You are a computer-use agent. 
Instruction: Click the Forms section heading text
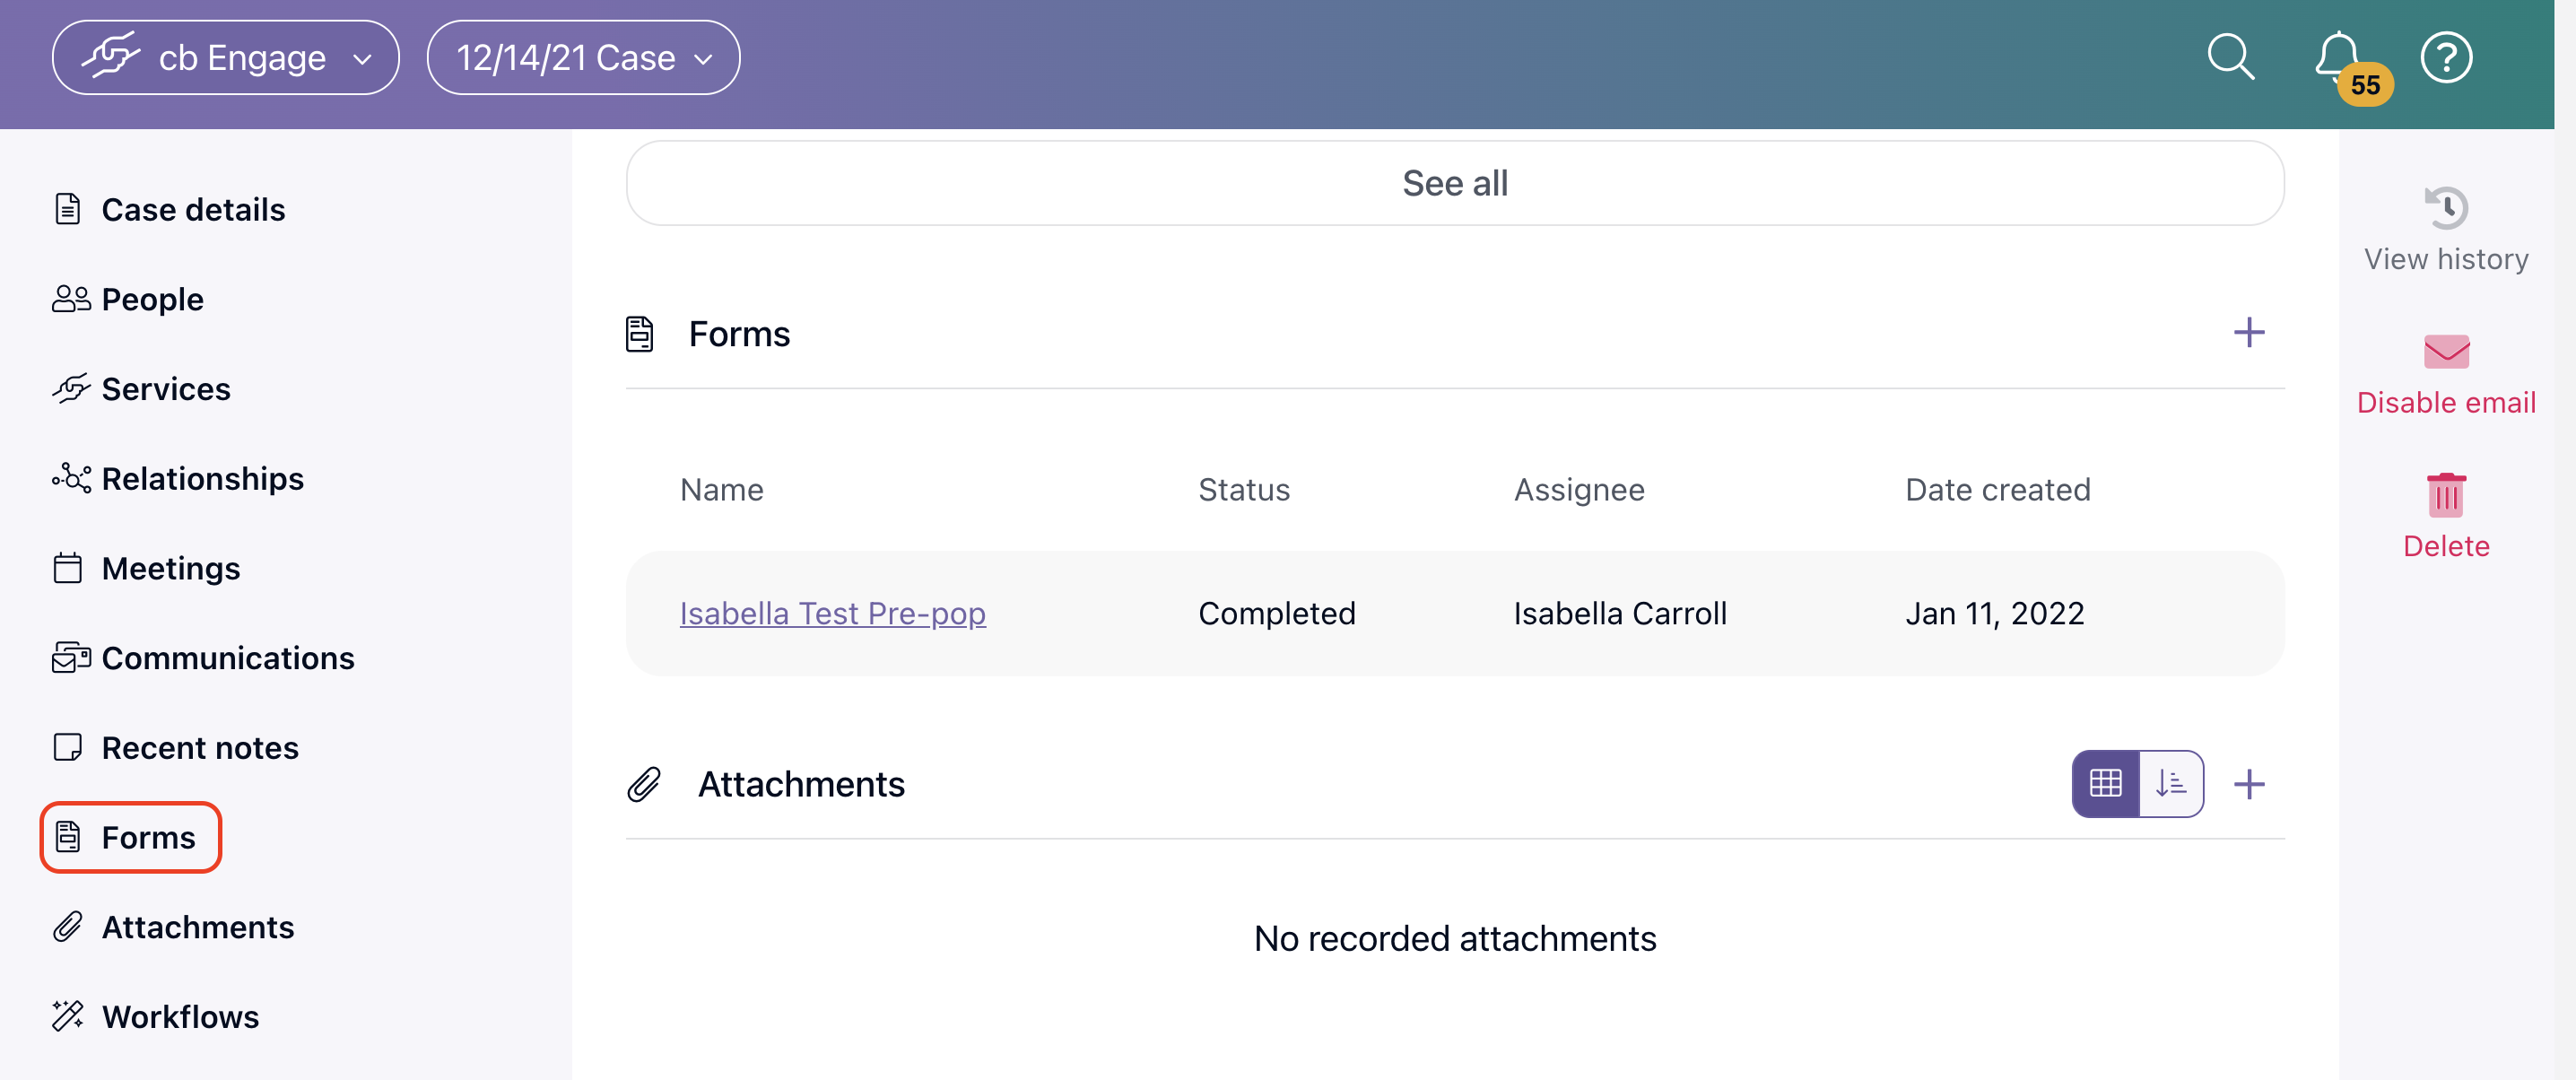click(x=739, y=333)
